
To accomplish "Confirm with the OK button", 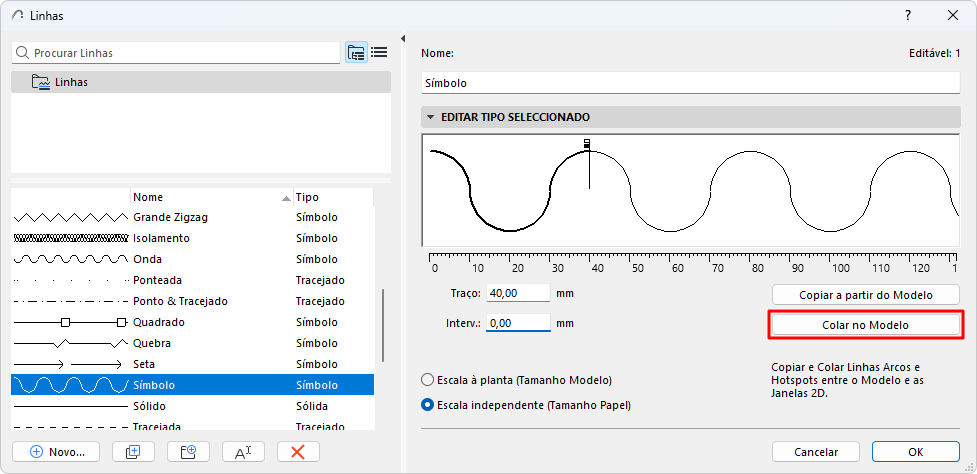I will (x=915, y=452).
